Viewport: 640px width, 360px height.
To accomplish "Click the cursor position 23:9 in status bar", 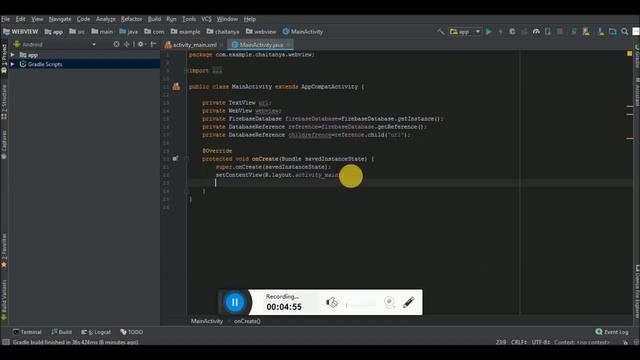I will [x=501, y=342].
